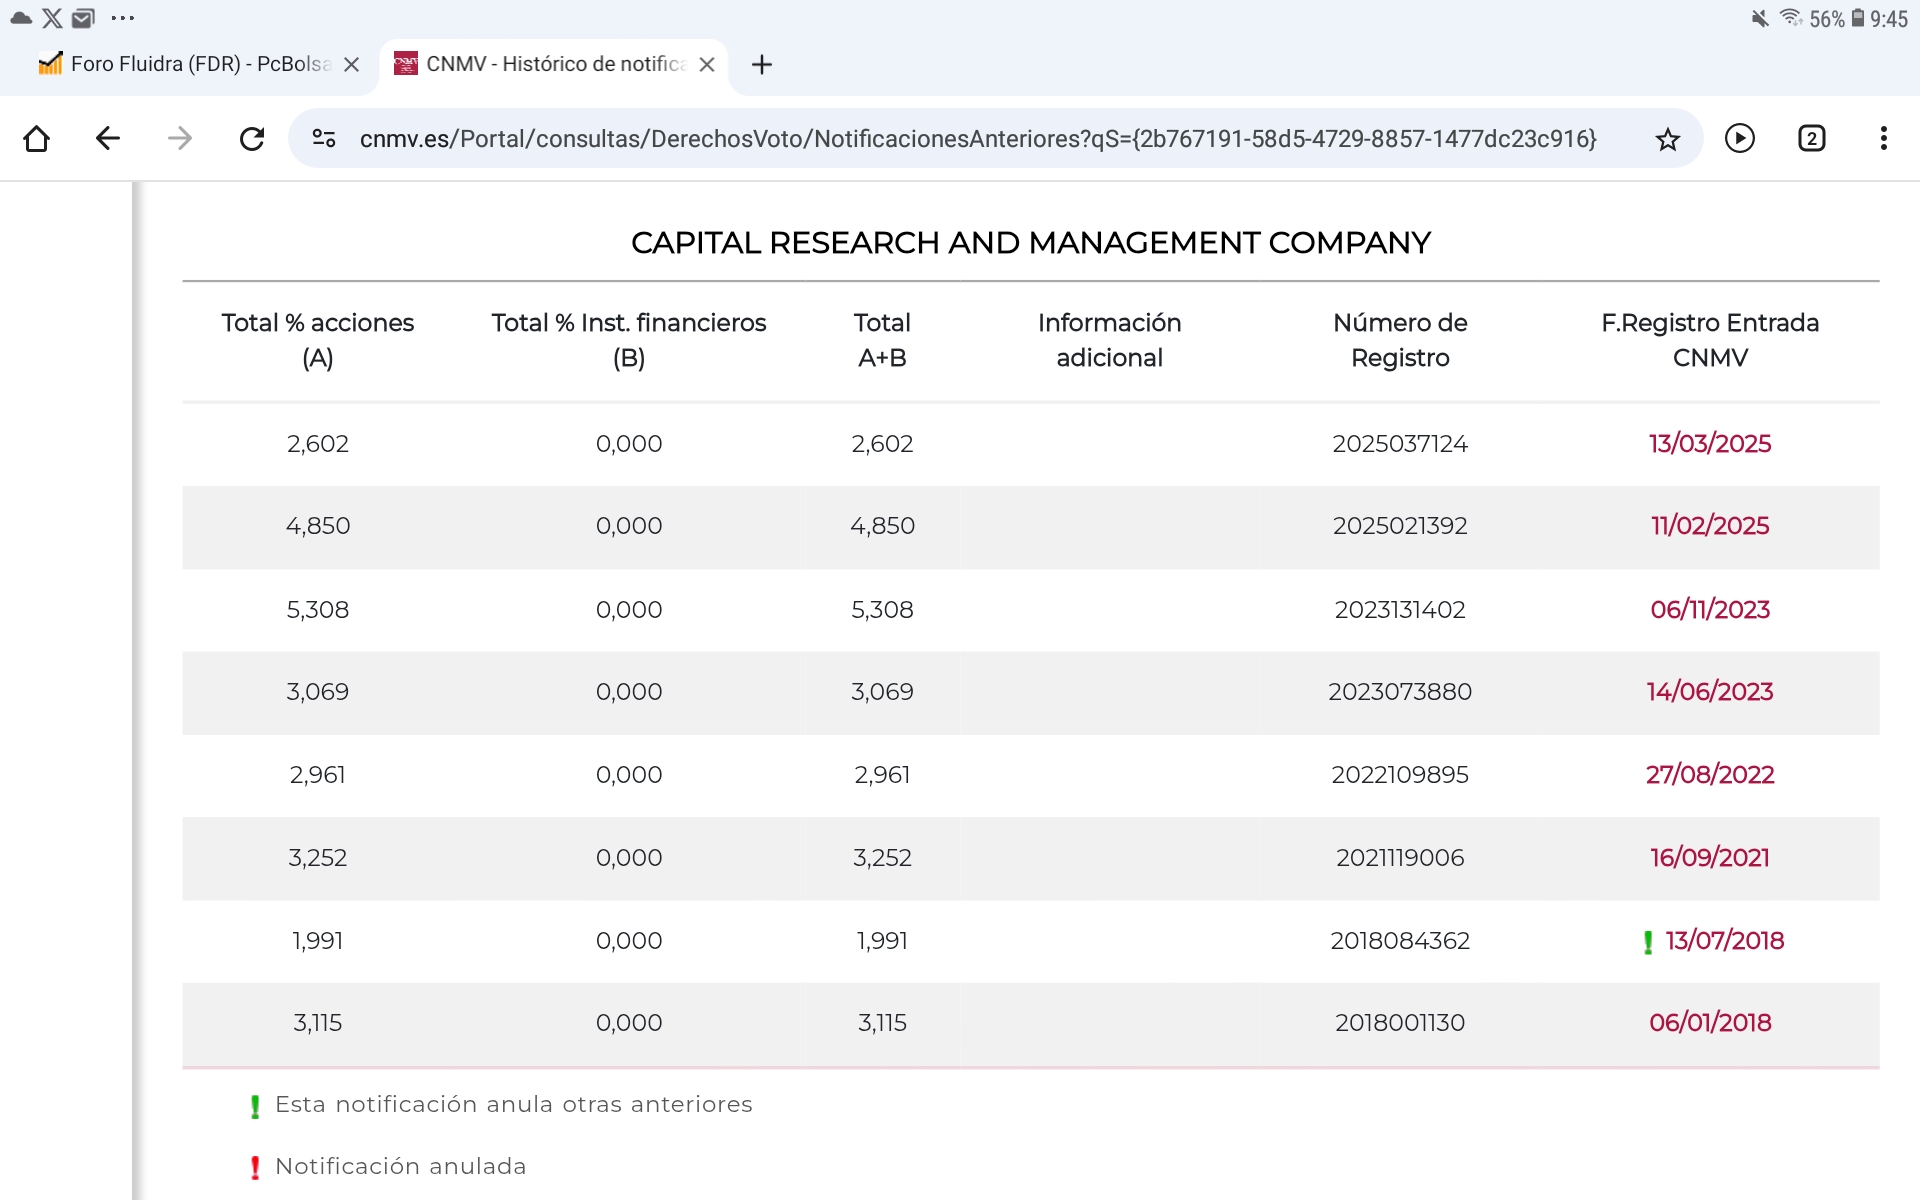This screenshot has height=1200, width=1920.
Task: Open notification dated 11/02/2025
Action: point(1710,525)
